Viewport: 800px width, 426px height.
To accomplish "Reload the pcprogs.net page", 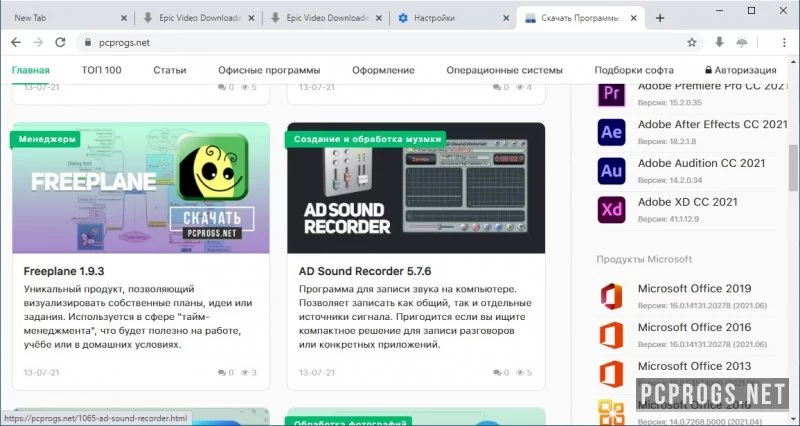I will click(60, 42).
